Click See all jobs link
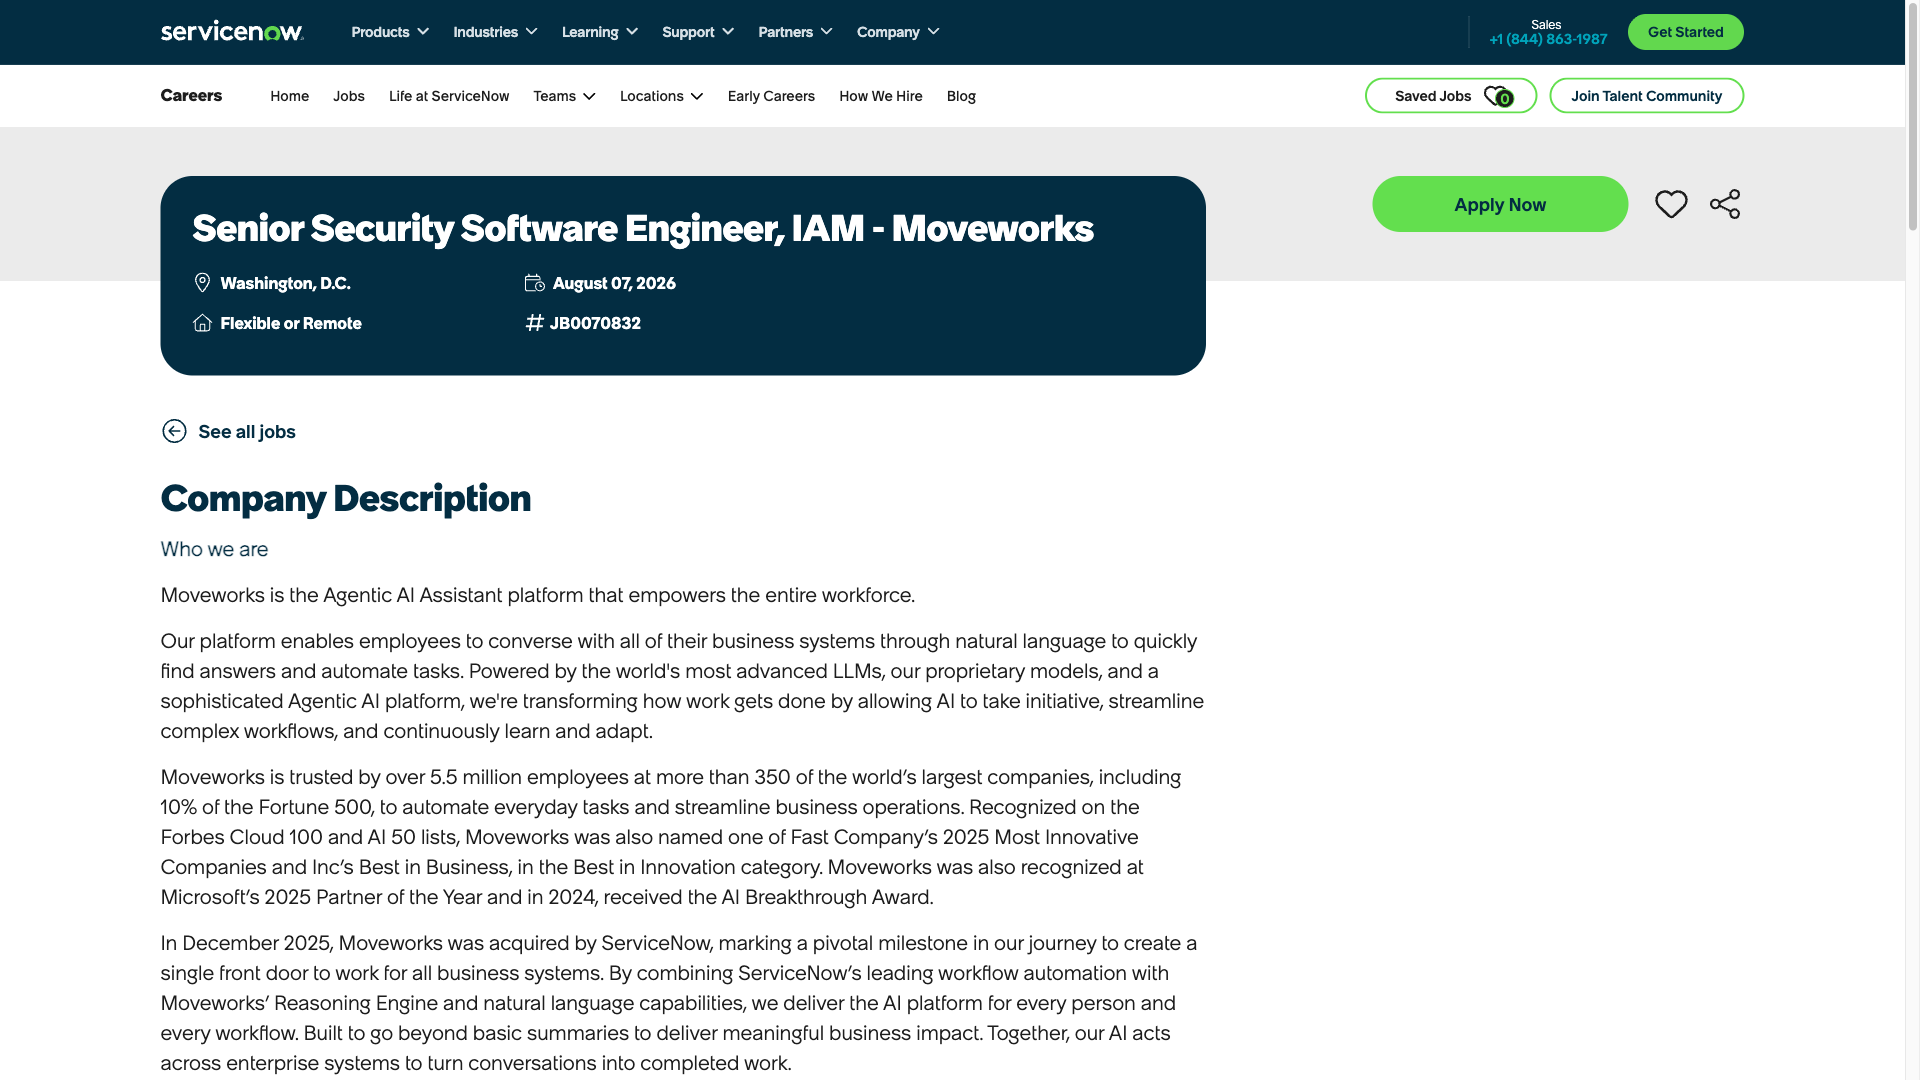 (247, 432)
